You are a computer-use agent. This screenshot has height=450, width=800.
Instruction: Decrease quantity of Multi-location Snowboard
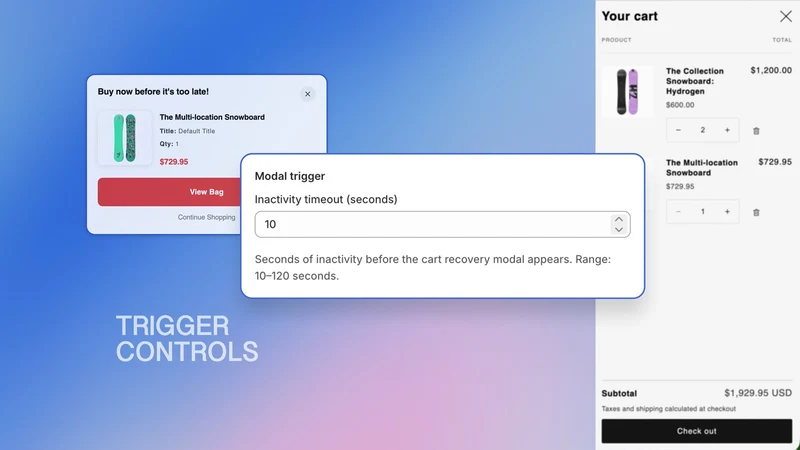tap(678, 212)
